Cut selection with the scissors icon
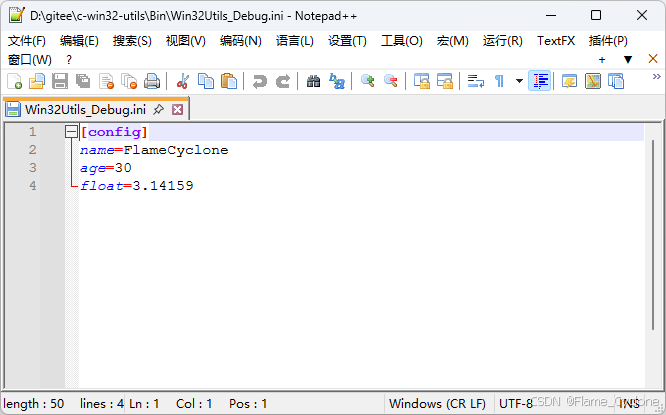 (x=183, y=81)
